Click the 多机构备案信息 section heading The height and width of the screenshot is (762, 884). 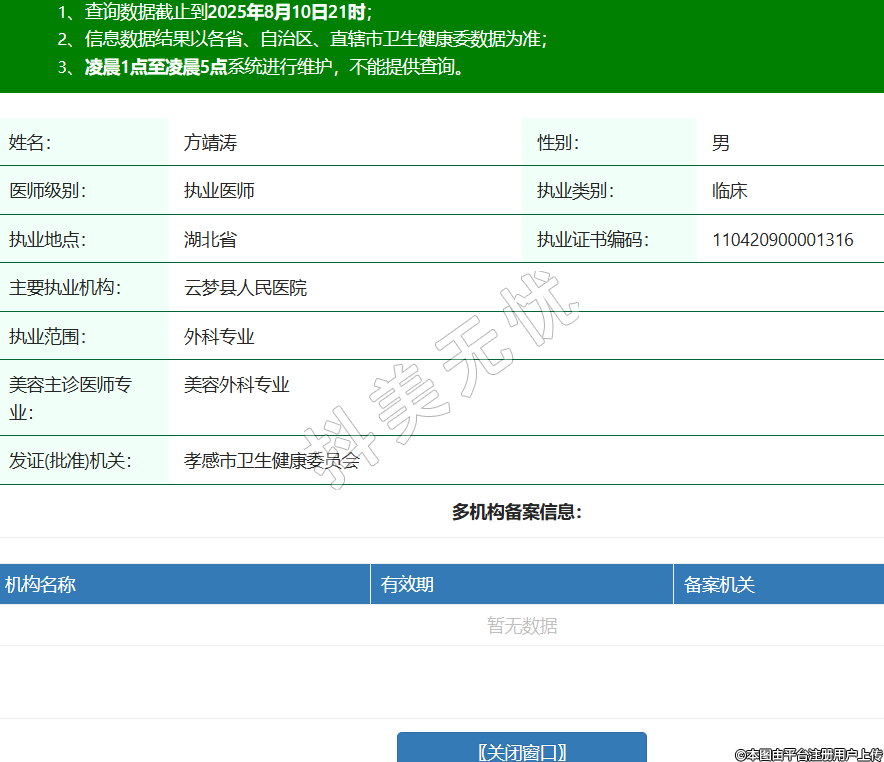tap(516, 512)
